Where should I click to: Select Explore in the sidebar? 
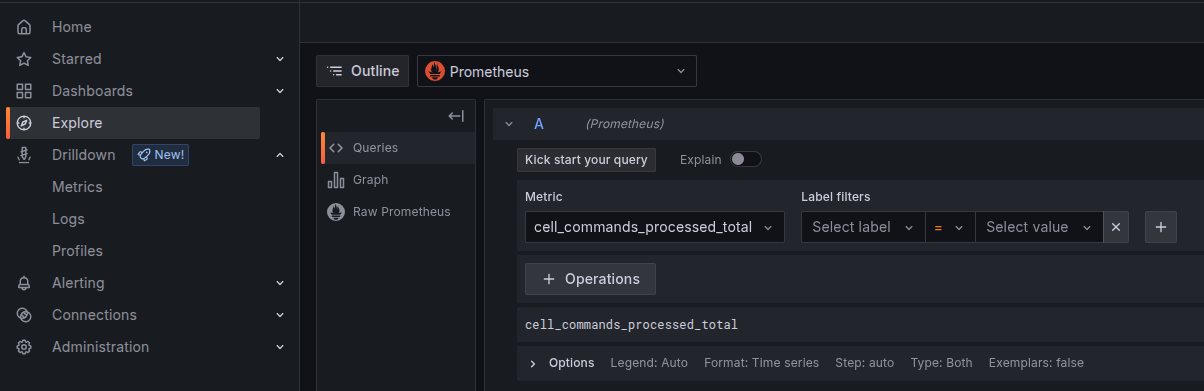tap(132, 123)
